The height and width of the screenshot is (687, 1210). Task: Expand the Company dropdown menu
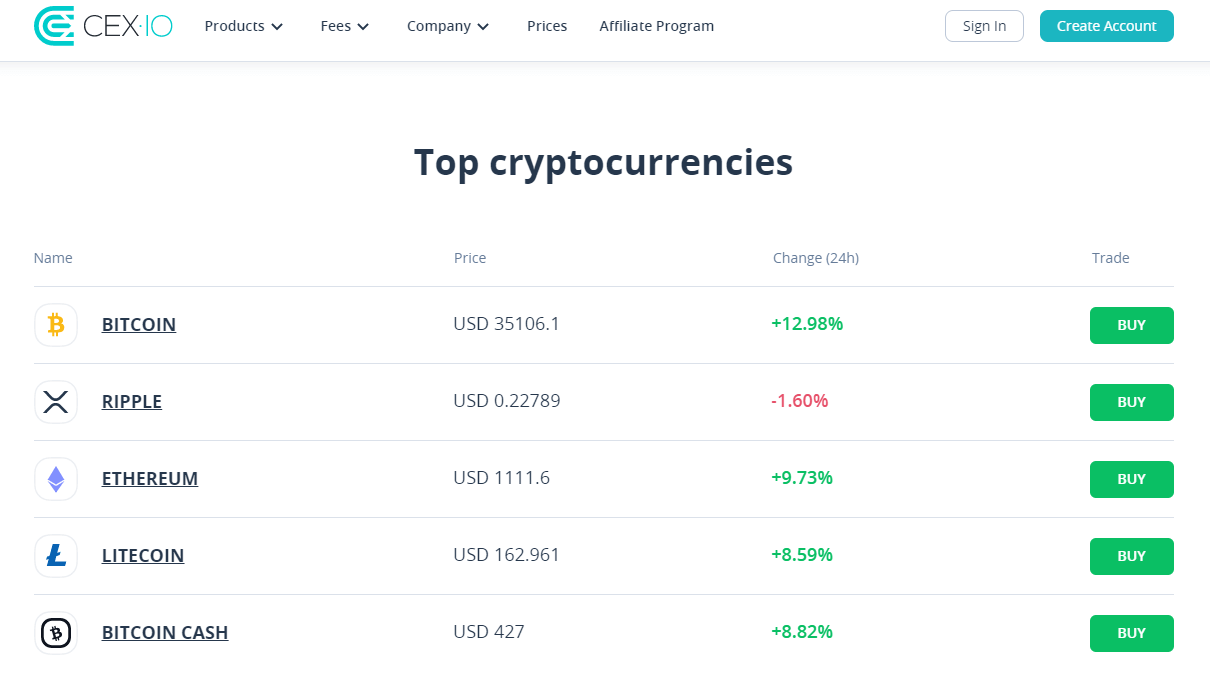pyautogui.click(x=448, y=26)
